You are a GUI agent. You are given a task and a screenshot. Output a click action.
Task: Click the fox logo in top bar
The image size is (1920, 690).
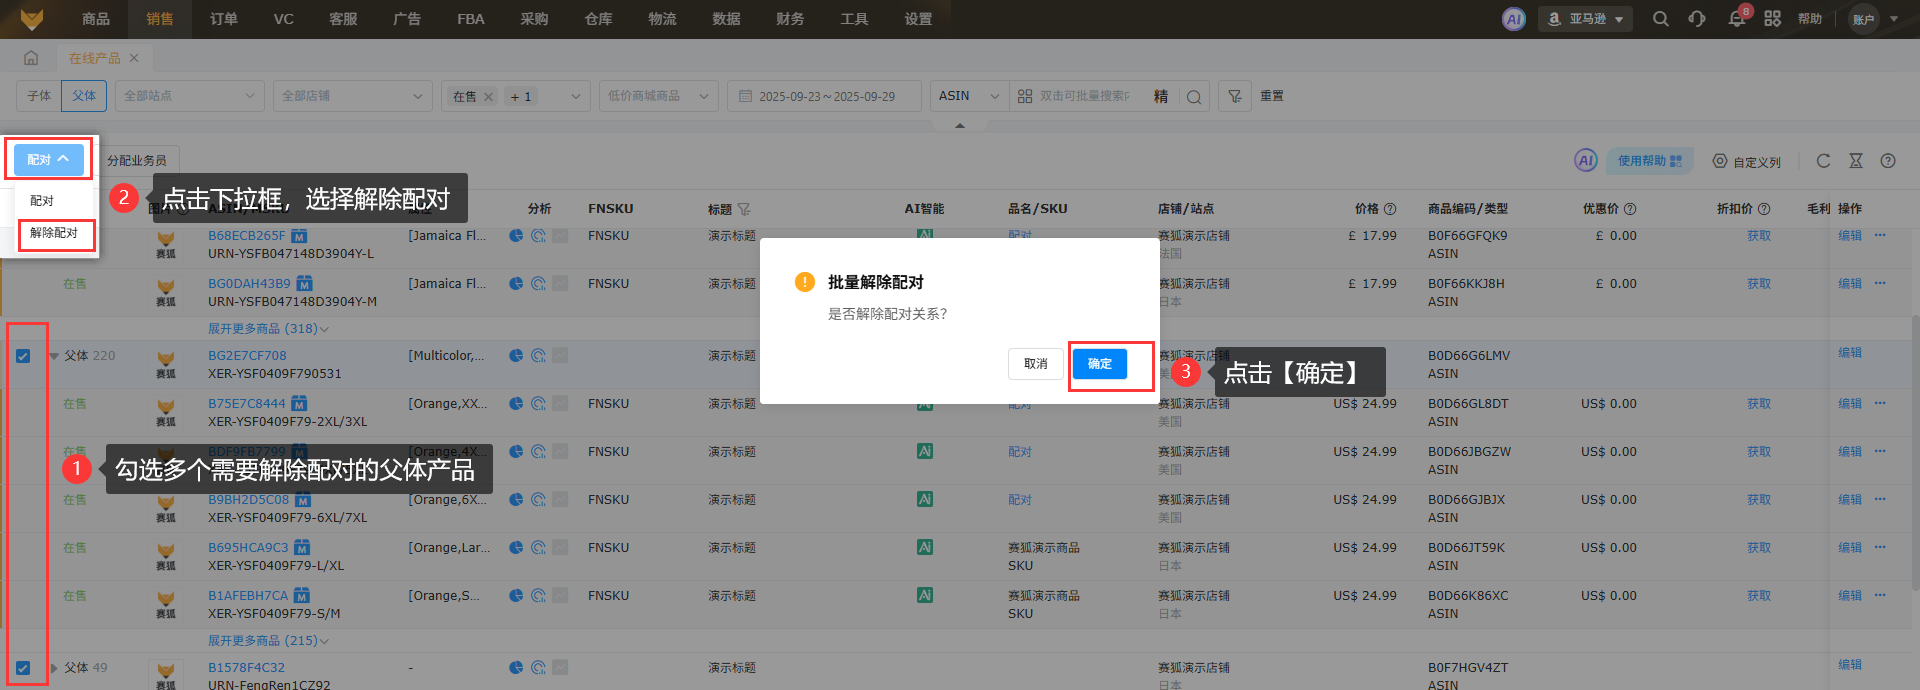click(x=32, y=19)
